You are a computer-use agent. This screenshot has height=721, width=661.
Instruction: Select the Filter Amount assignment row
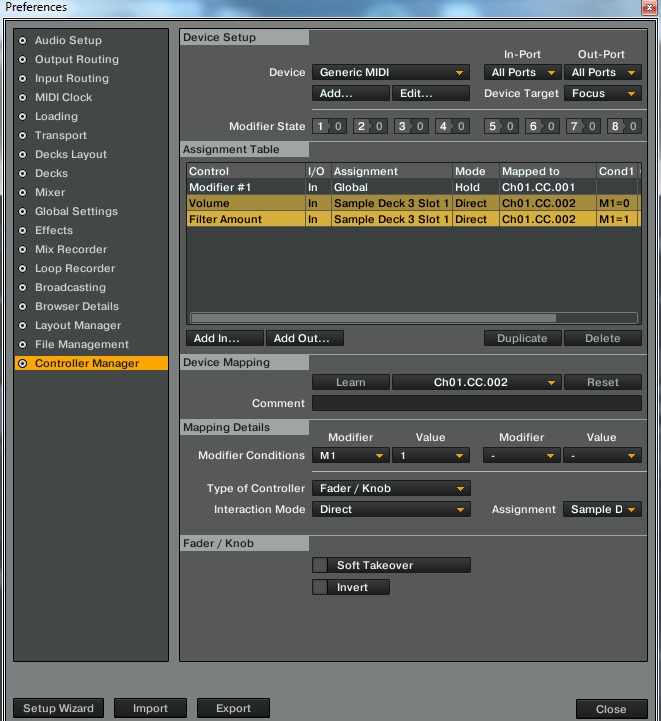412,219
